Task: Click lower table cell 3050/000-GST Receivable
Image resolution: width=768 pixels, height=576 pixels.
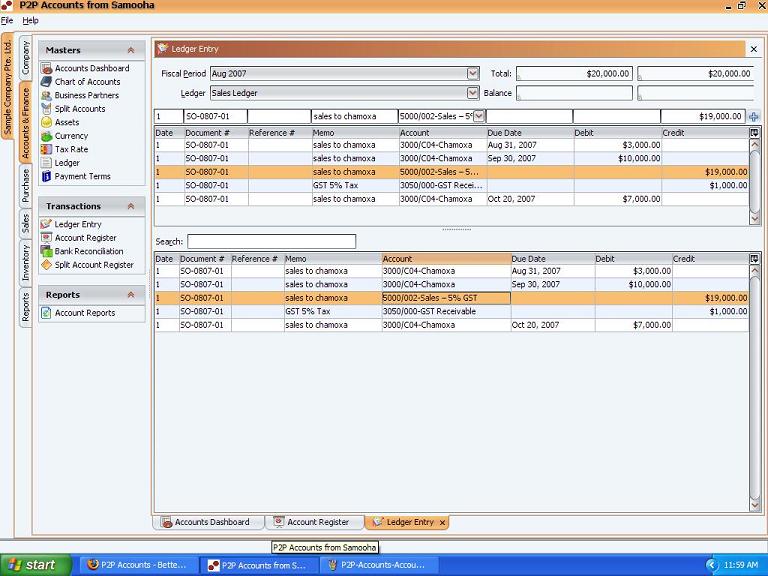Action: click(446, 312)
